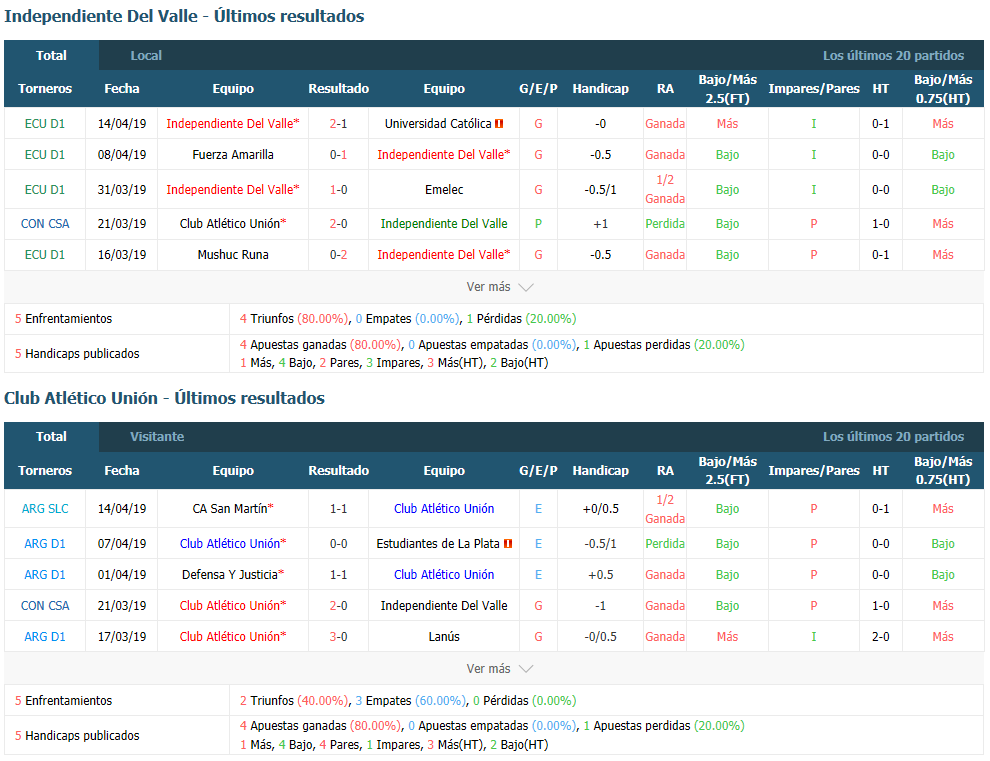Switch to the Local tab
The width and height of the screenshot is (990, 761).
point(146,56)
